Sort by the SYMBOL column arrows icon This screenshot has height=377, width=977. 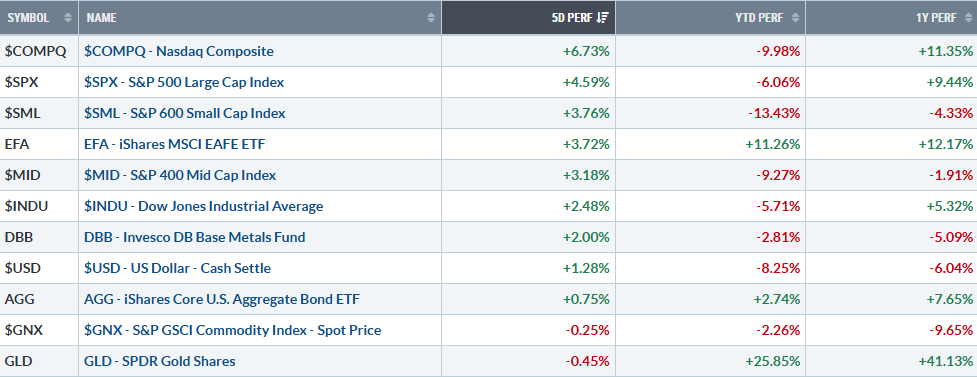[x=68, y=18]
